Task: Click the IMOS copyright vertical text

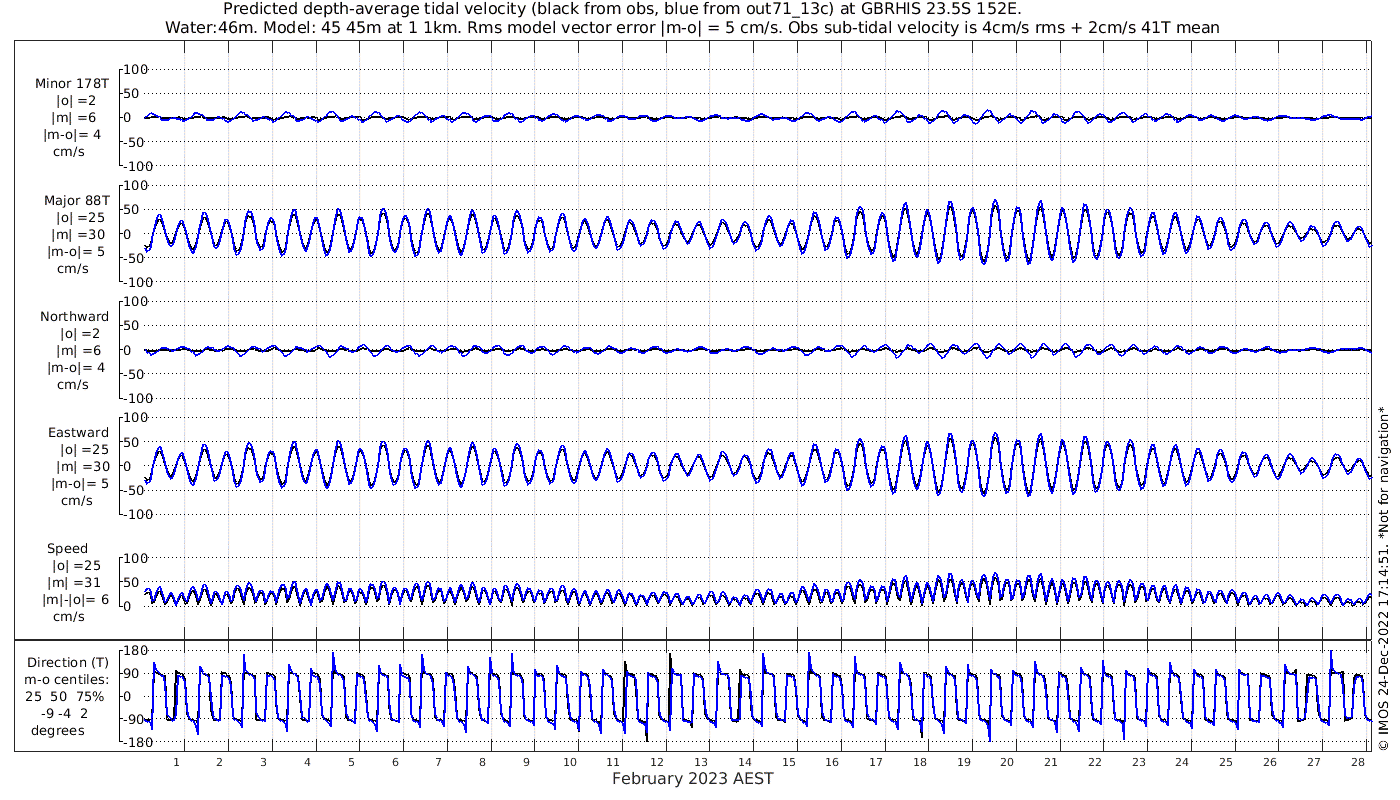Action: (1384, 580)
